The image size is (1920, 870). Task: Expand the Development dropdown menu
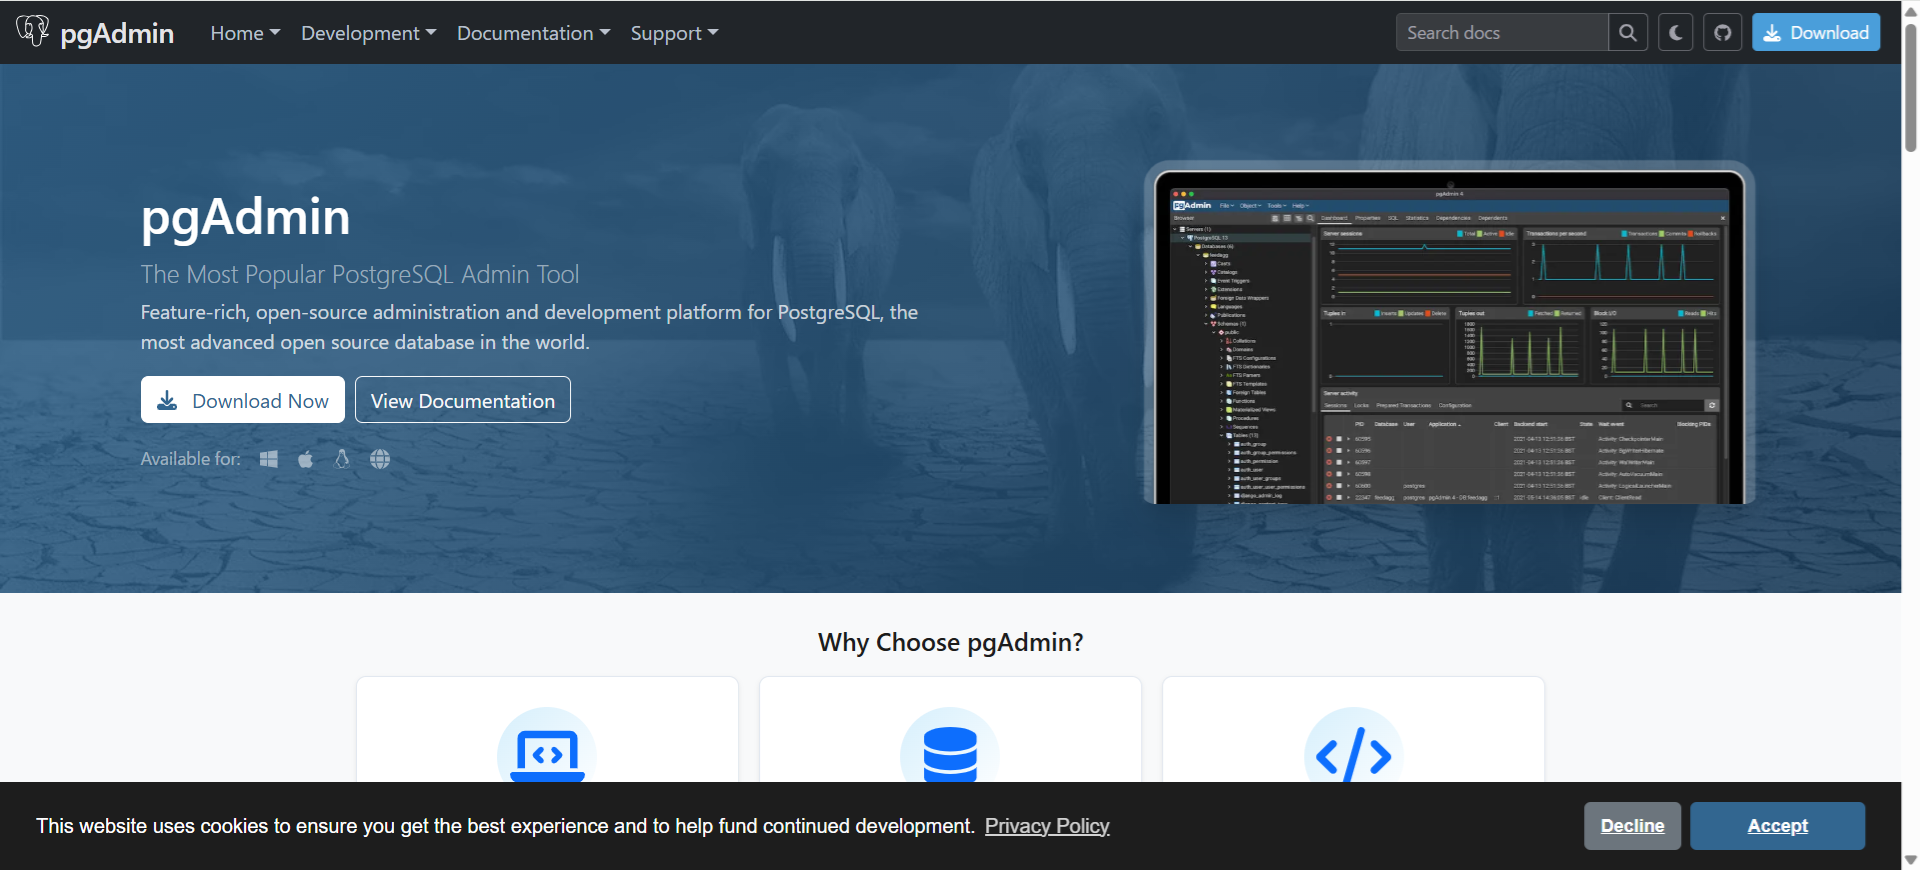click(x=368, y=33)
